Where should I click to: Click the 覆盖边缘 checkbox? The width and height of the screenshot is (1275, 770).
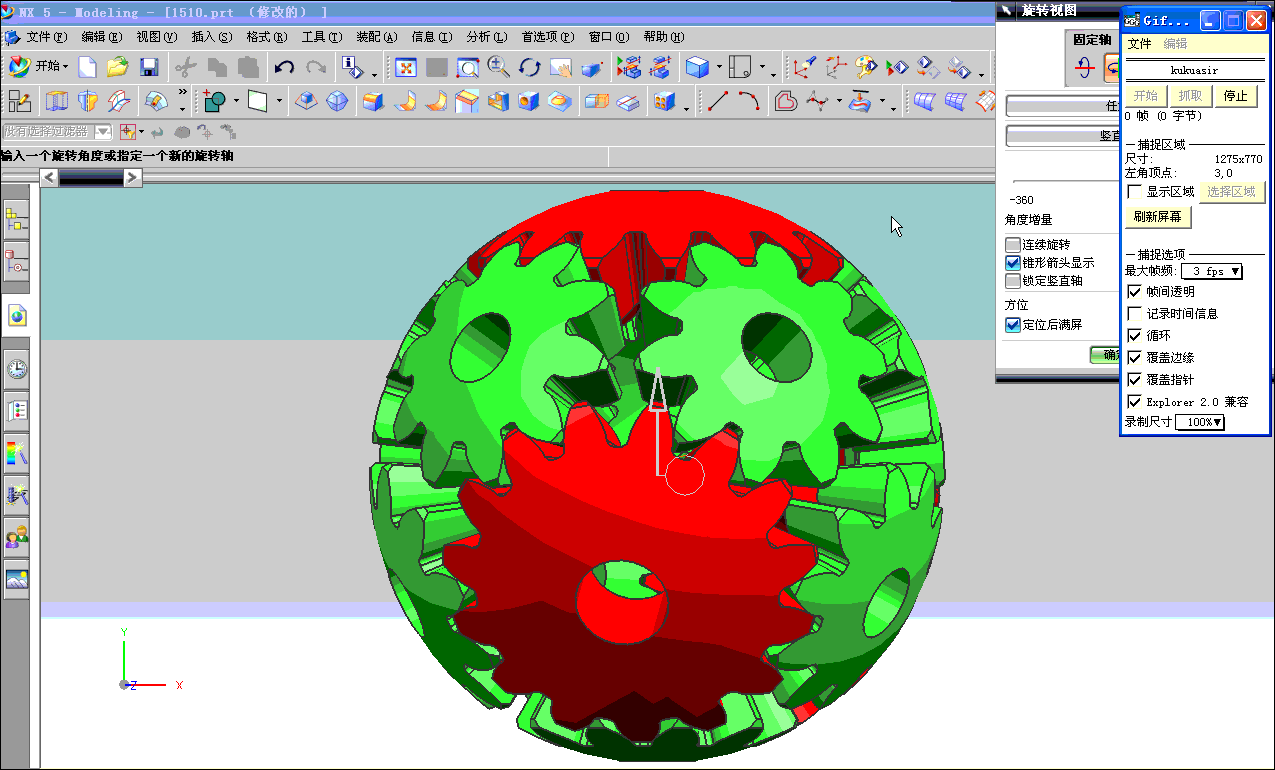(1134, 358)
